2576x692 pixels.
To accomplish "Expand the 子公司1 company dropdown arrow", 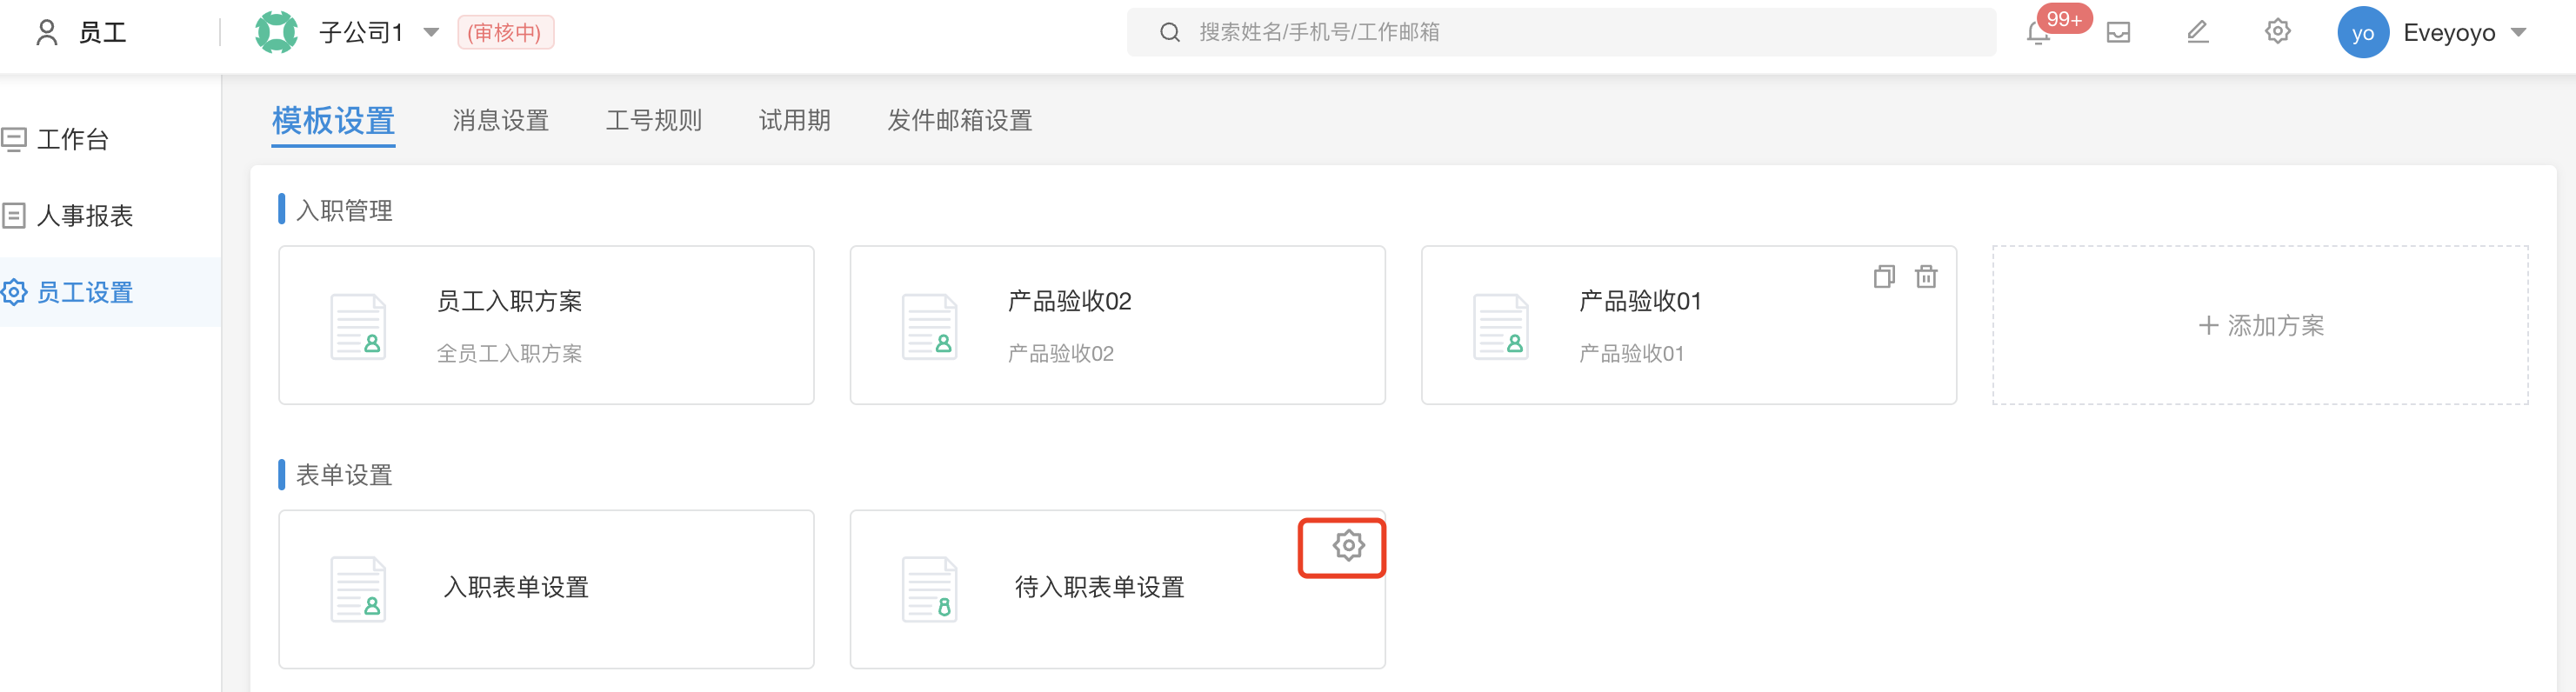I will click(x=431, y=33).
